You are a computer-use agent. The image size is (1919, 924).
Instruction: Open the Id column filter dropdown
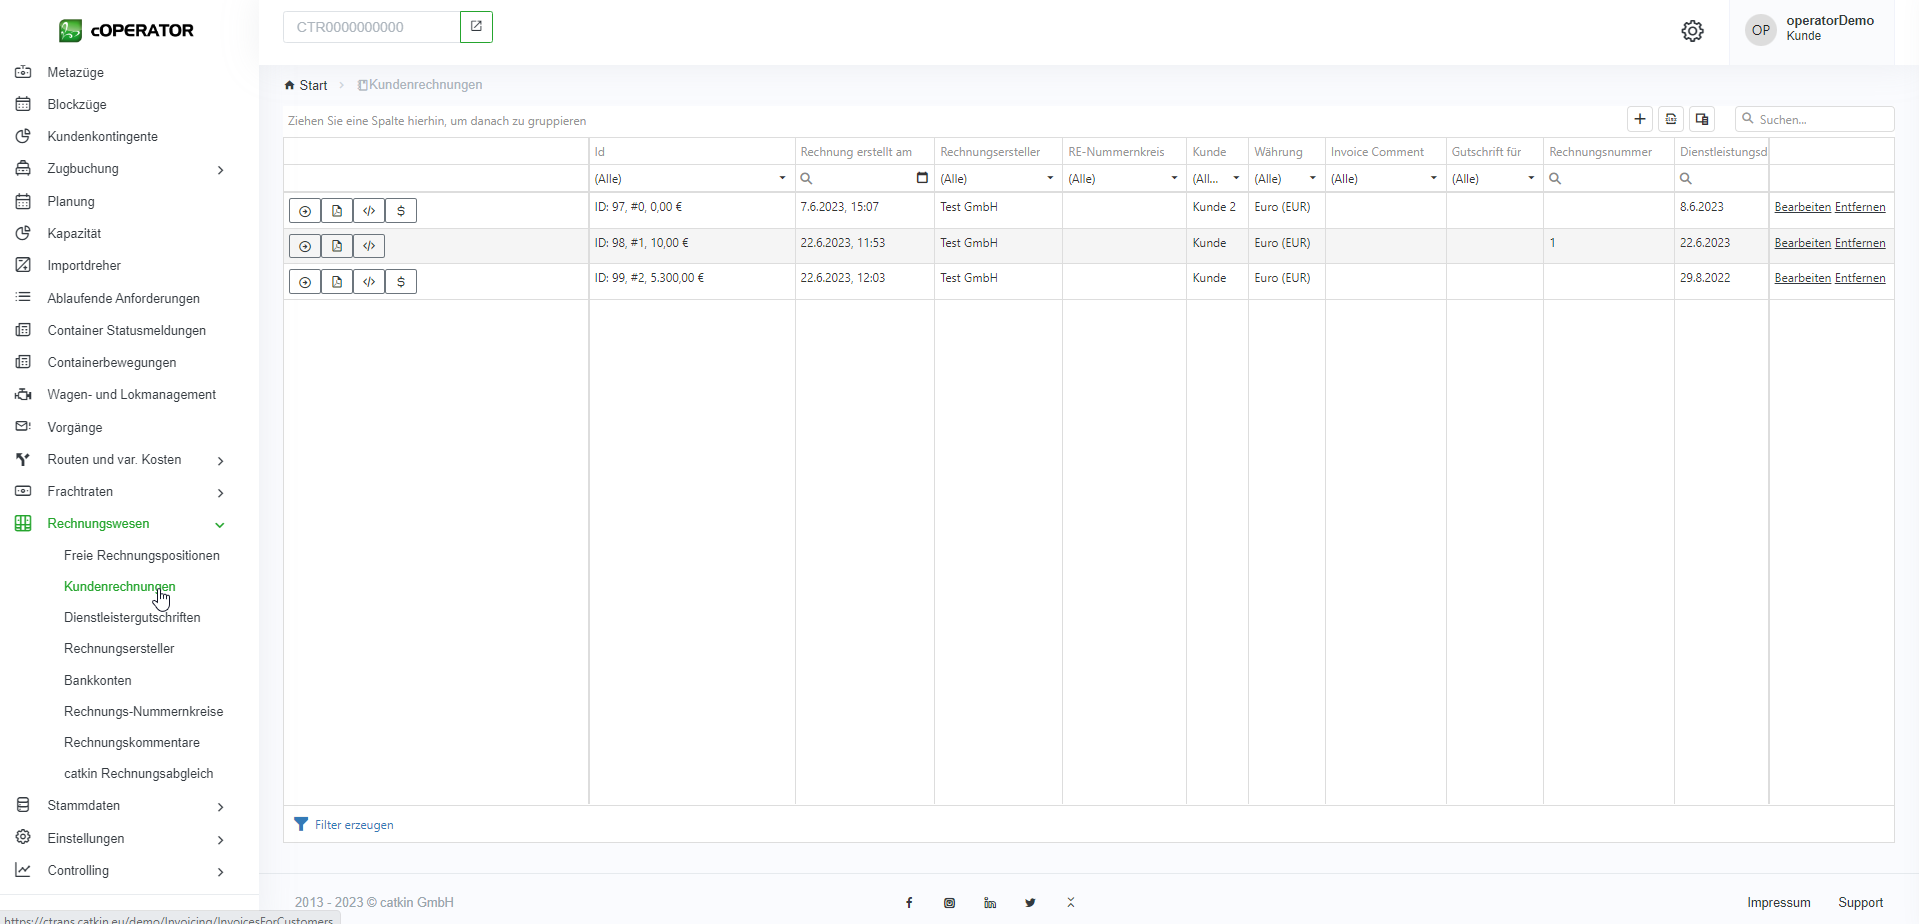coord(782,178)
